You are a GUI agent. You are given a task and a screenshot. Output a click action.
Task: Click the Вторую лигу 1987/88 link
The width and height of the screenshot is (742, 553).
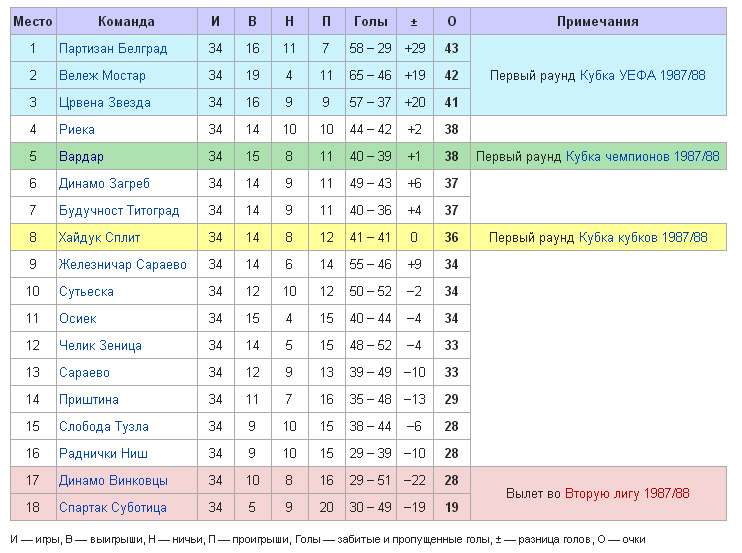pos(627,494)
